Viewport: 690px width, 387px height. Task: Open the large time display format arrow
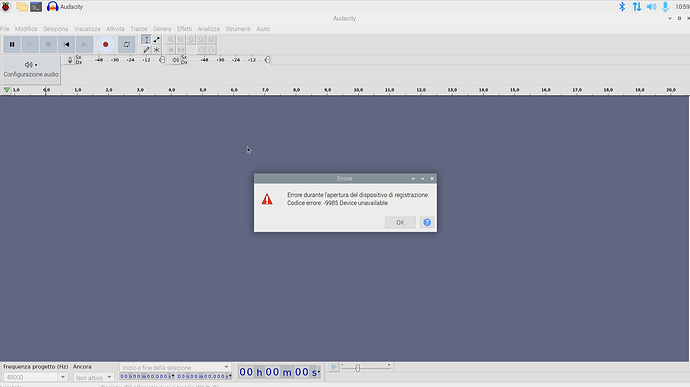[x=319, y=372]
